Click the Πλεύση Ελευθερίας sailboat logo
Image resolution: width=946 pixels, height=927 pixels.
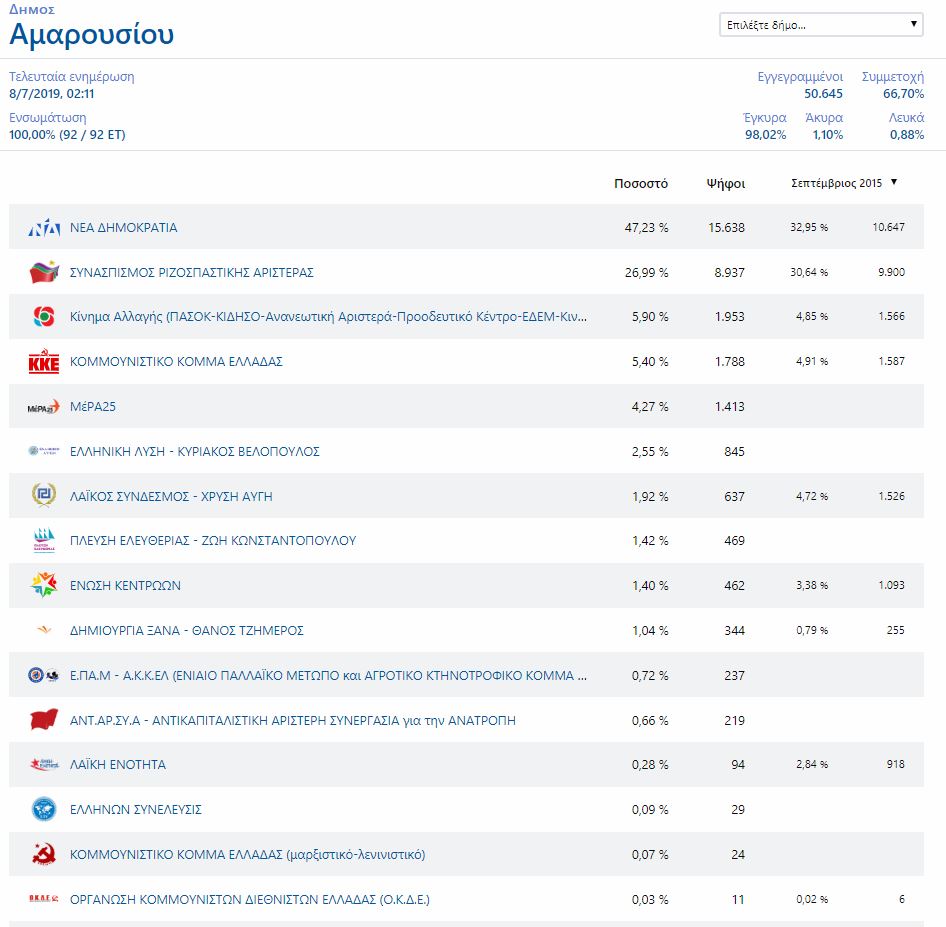tap(44, 540)
